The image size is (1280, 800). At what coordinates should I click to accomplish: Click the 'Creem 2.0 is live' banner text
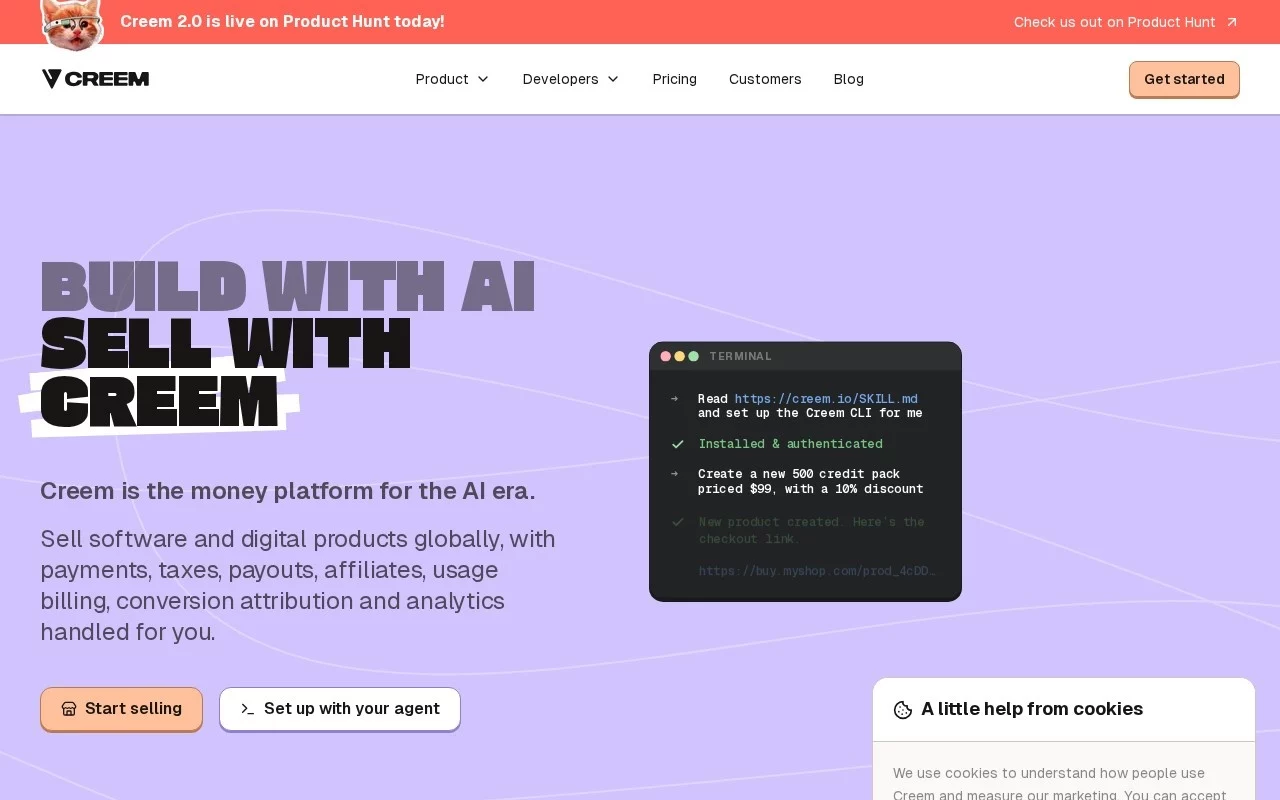[x=282, y=21]
